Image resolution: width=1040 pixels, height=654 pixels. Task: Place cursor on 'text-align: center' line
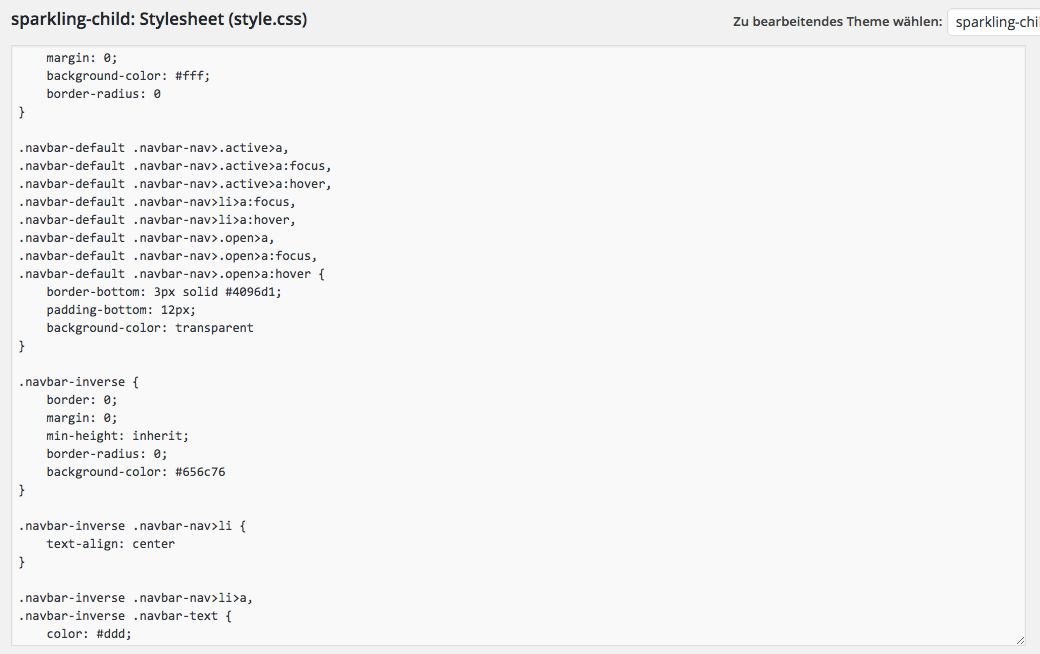click(110, 544)
